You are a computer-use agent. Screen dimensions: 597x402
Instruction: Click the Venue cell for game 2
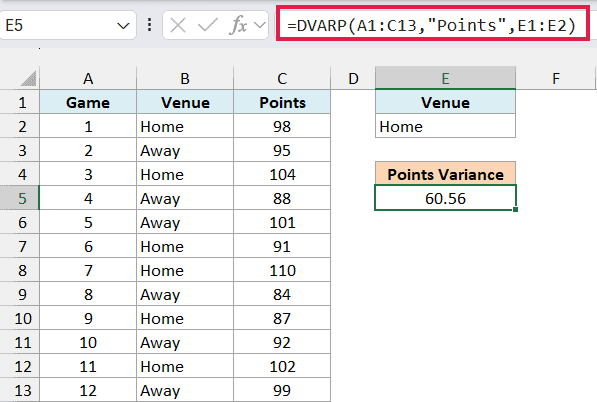tap(185, 150)
